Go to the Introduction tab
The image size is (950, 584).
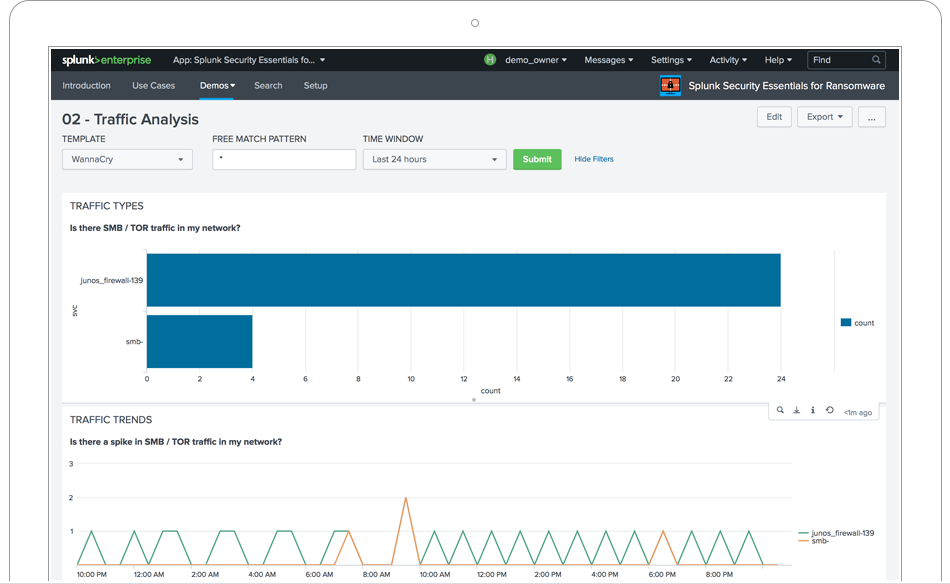coord(86,85)
